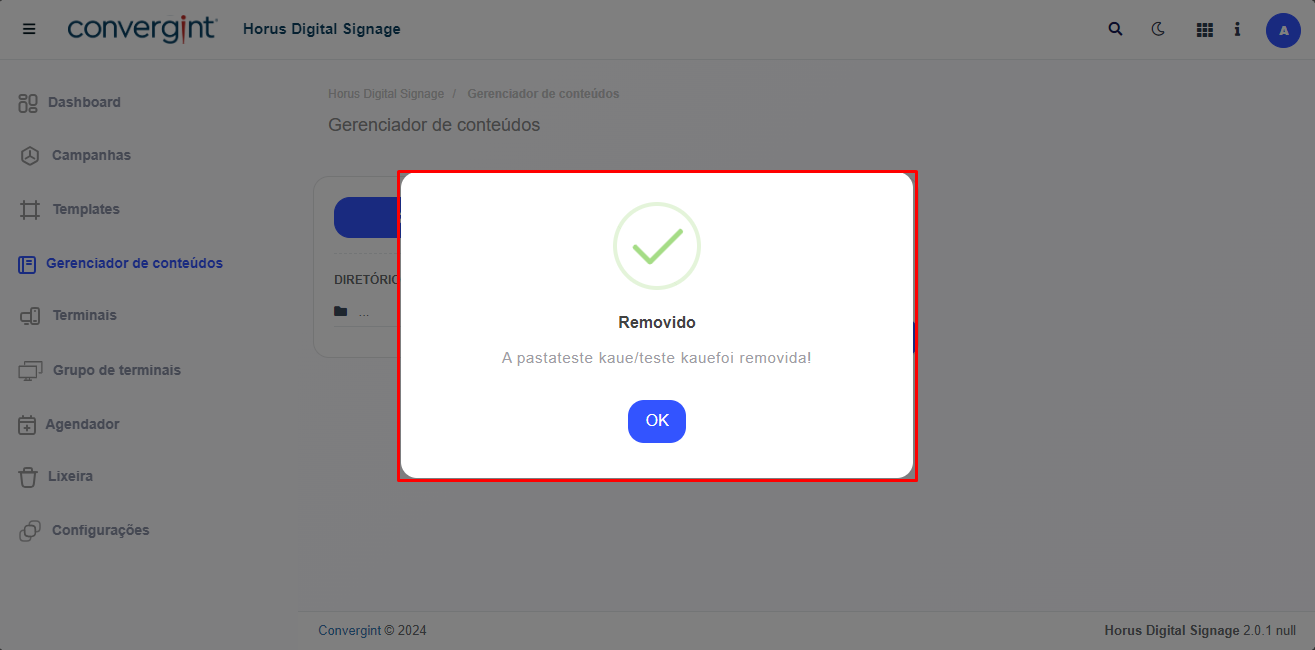The image size is (1315, 650).
Task: Click the Convergint logo
Action: tap(141, 29)
